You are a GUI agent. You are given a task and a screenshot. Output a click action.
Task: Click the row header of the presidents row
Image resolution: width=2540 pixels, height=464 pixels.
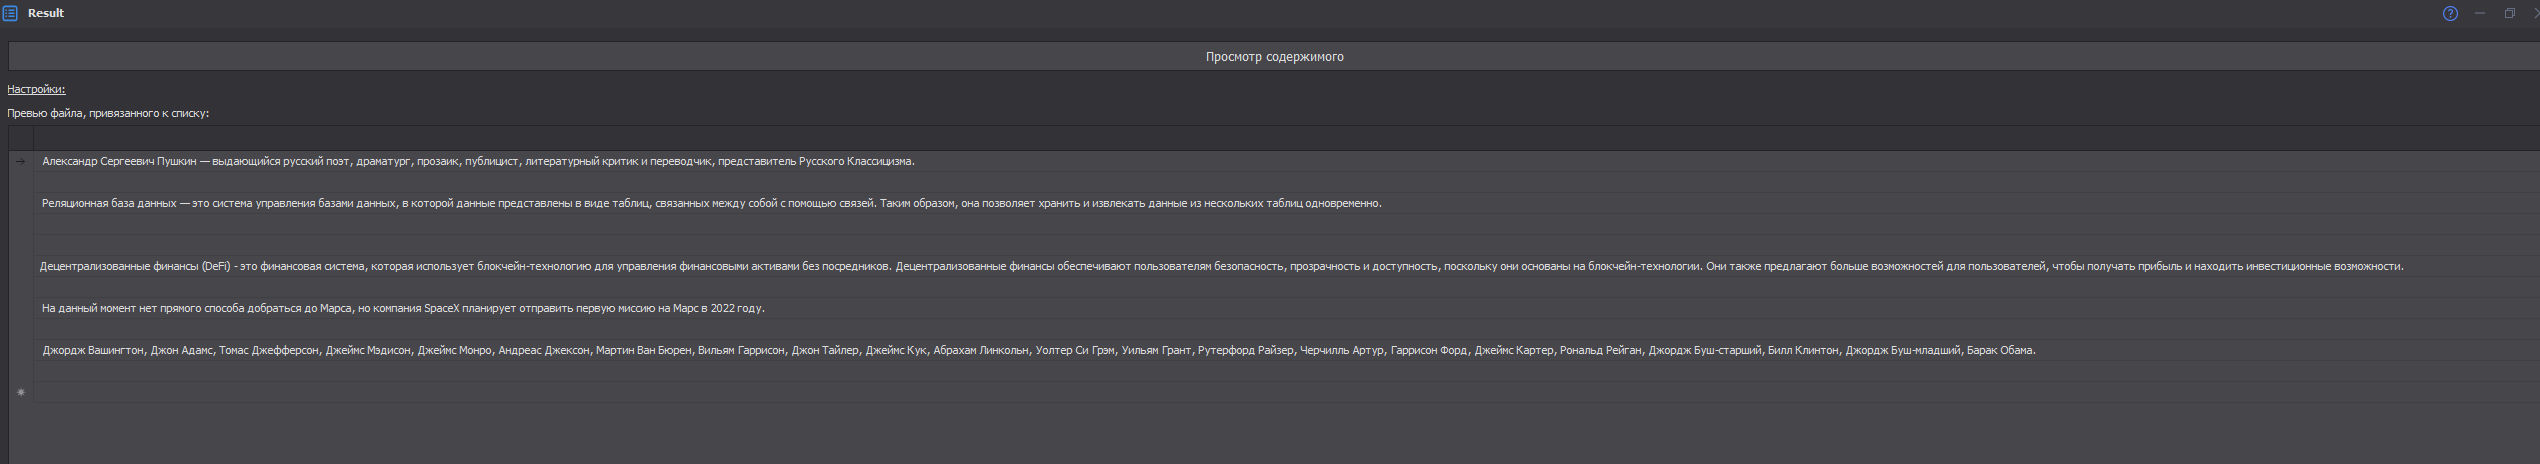pos(21,350)
